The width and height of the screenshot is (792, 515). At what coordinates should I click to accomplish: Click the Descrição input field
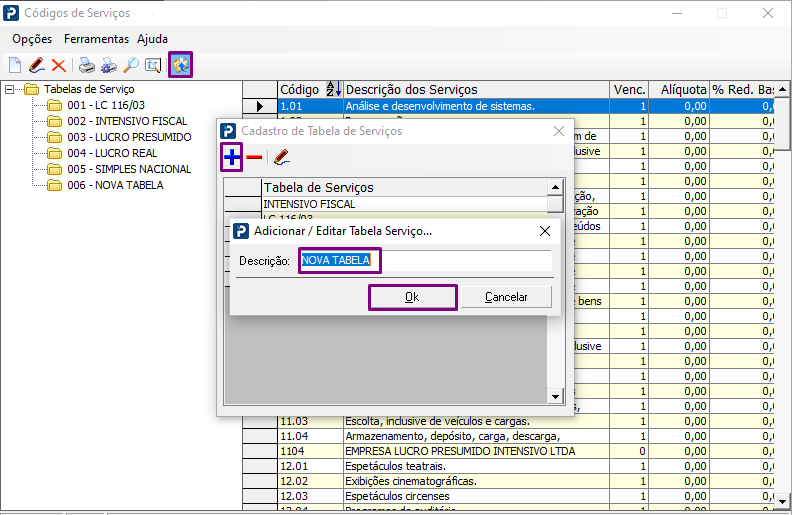[x=425, y=261]
